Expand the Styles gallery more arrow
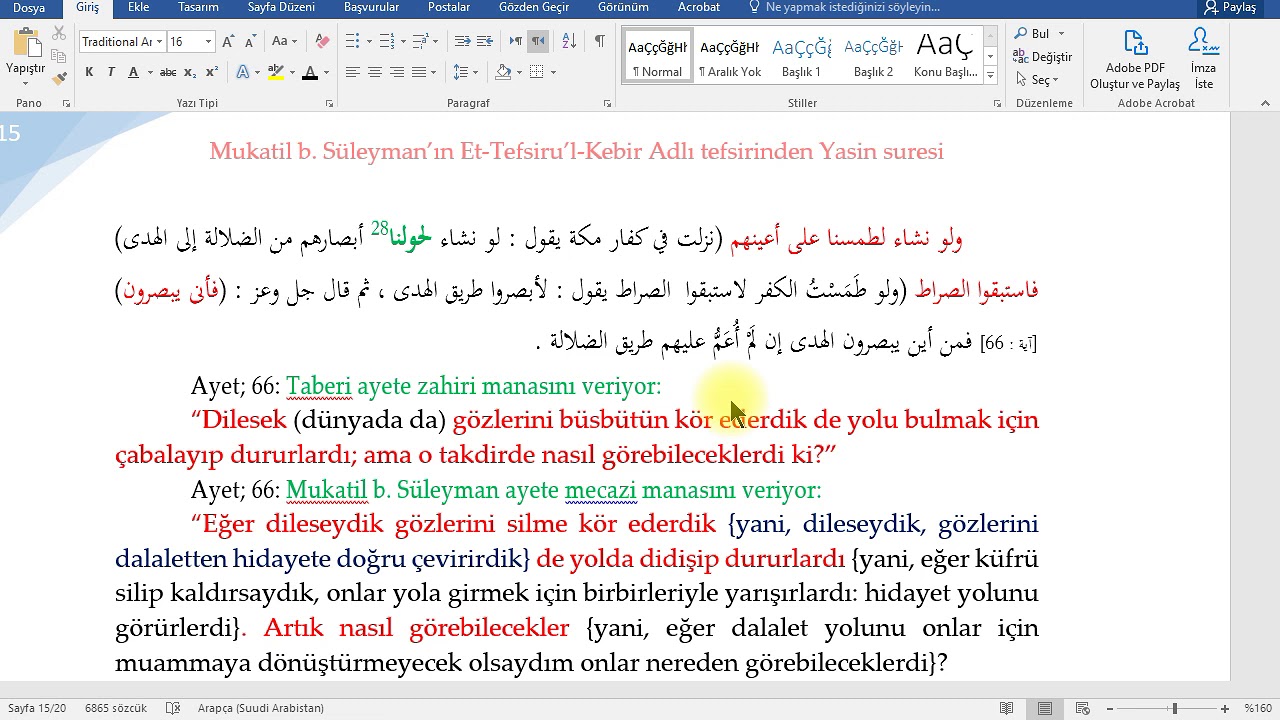 pos(990,76)
